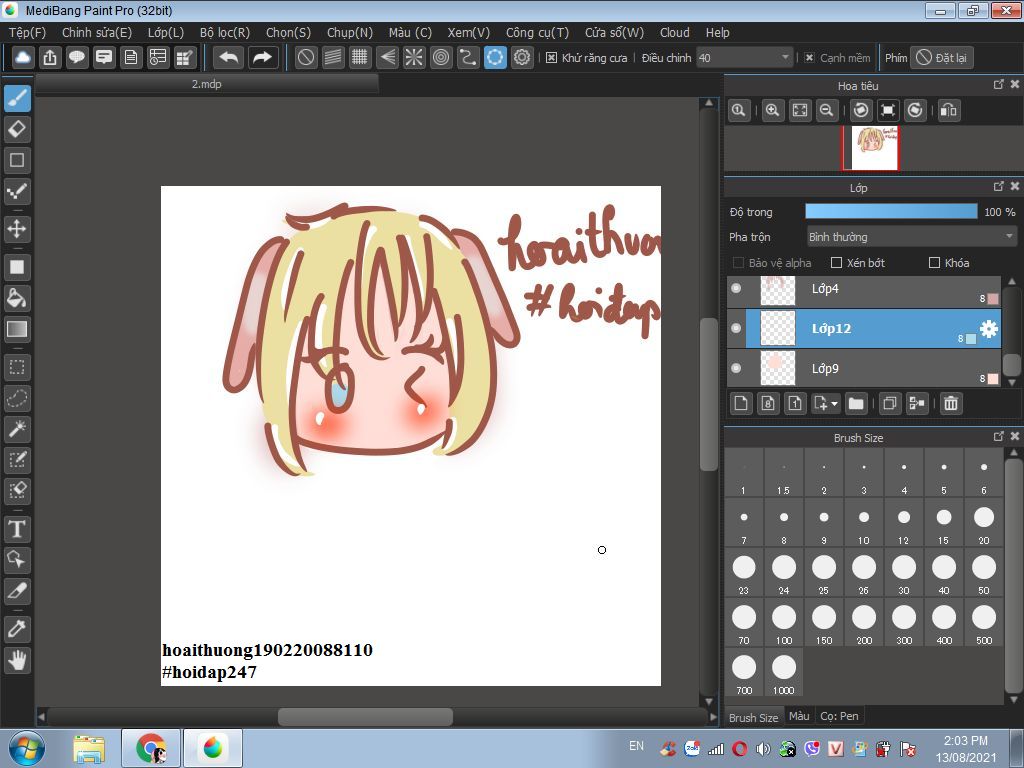Enable the Khóa lock checkbox

pos(935,263)
